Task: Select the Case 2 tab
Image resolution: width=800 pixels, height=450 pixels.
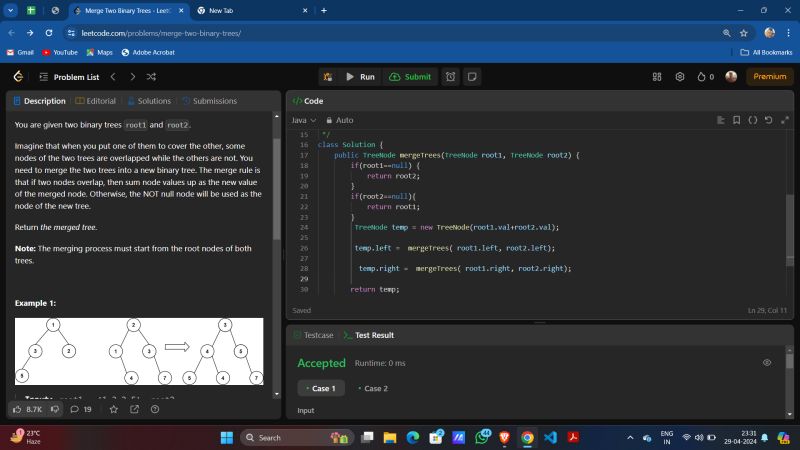Action: point(374,388)
